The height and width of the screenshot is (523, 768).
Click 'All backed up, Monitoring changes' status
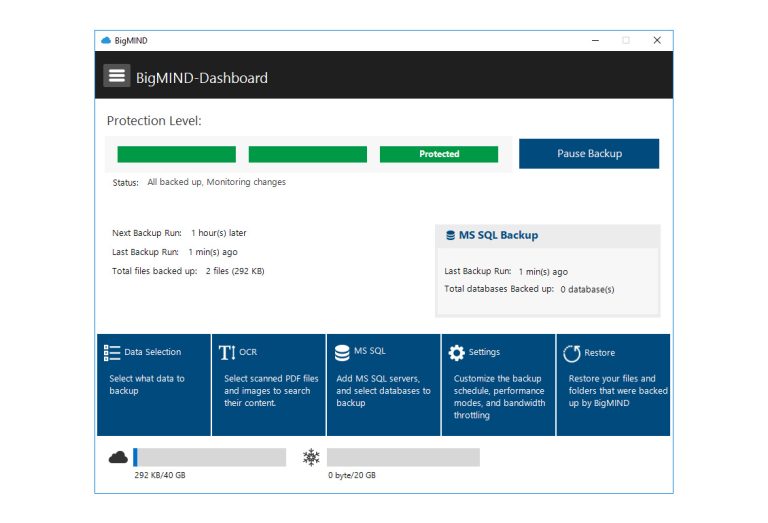click(216, 182)
